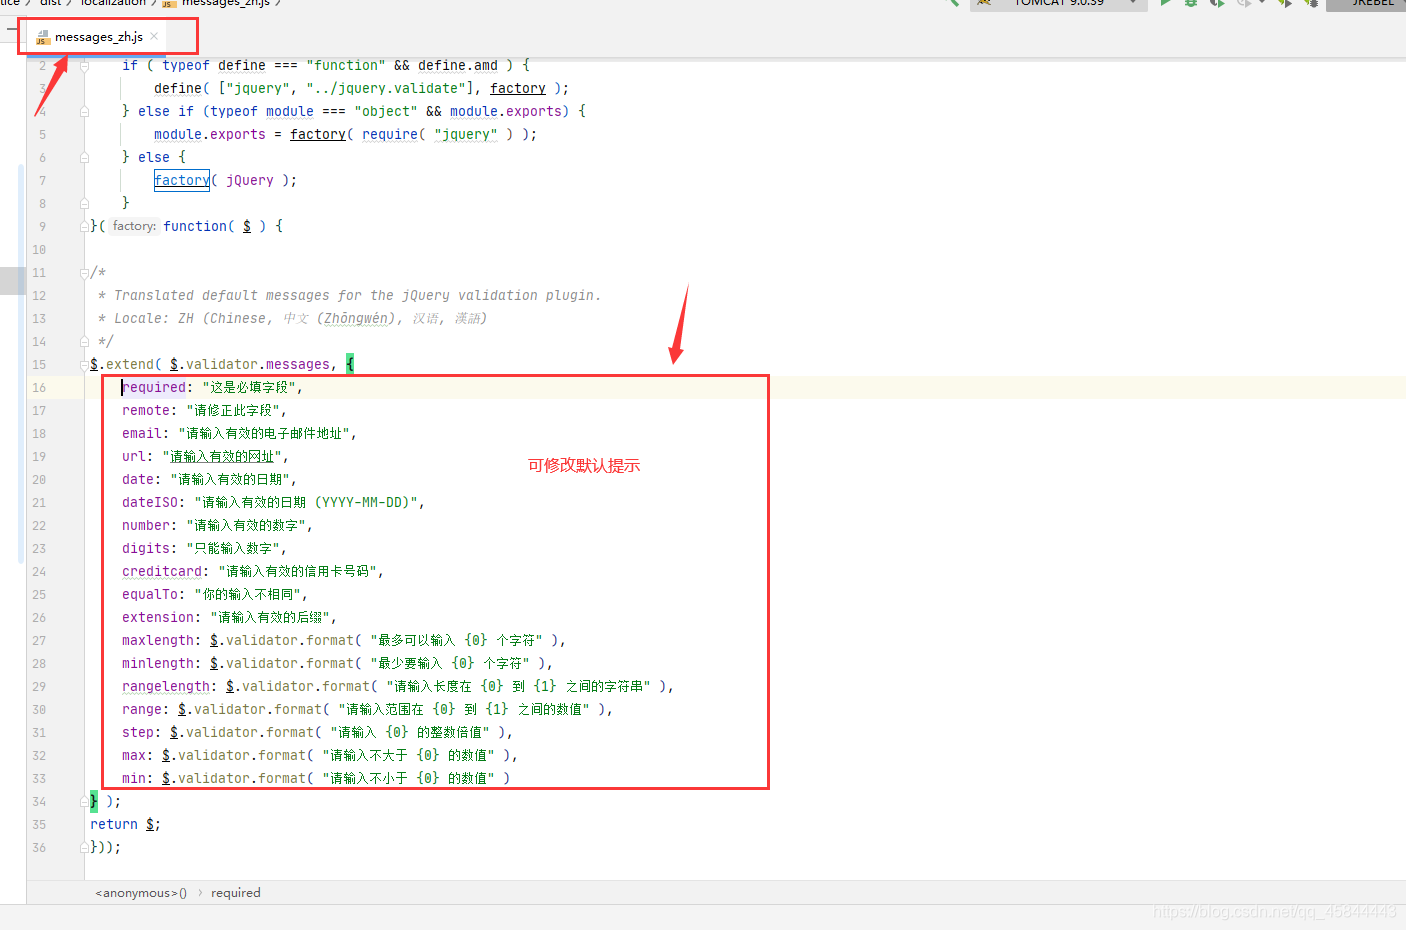Click the '$.extend(' call on line 15
The height and width of the screenshot is (930, 1406).
click(x=126, y=365)
